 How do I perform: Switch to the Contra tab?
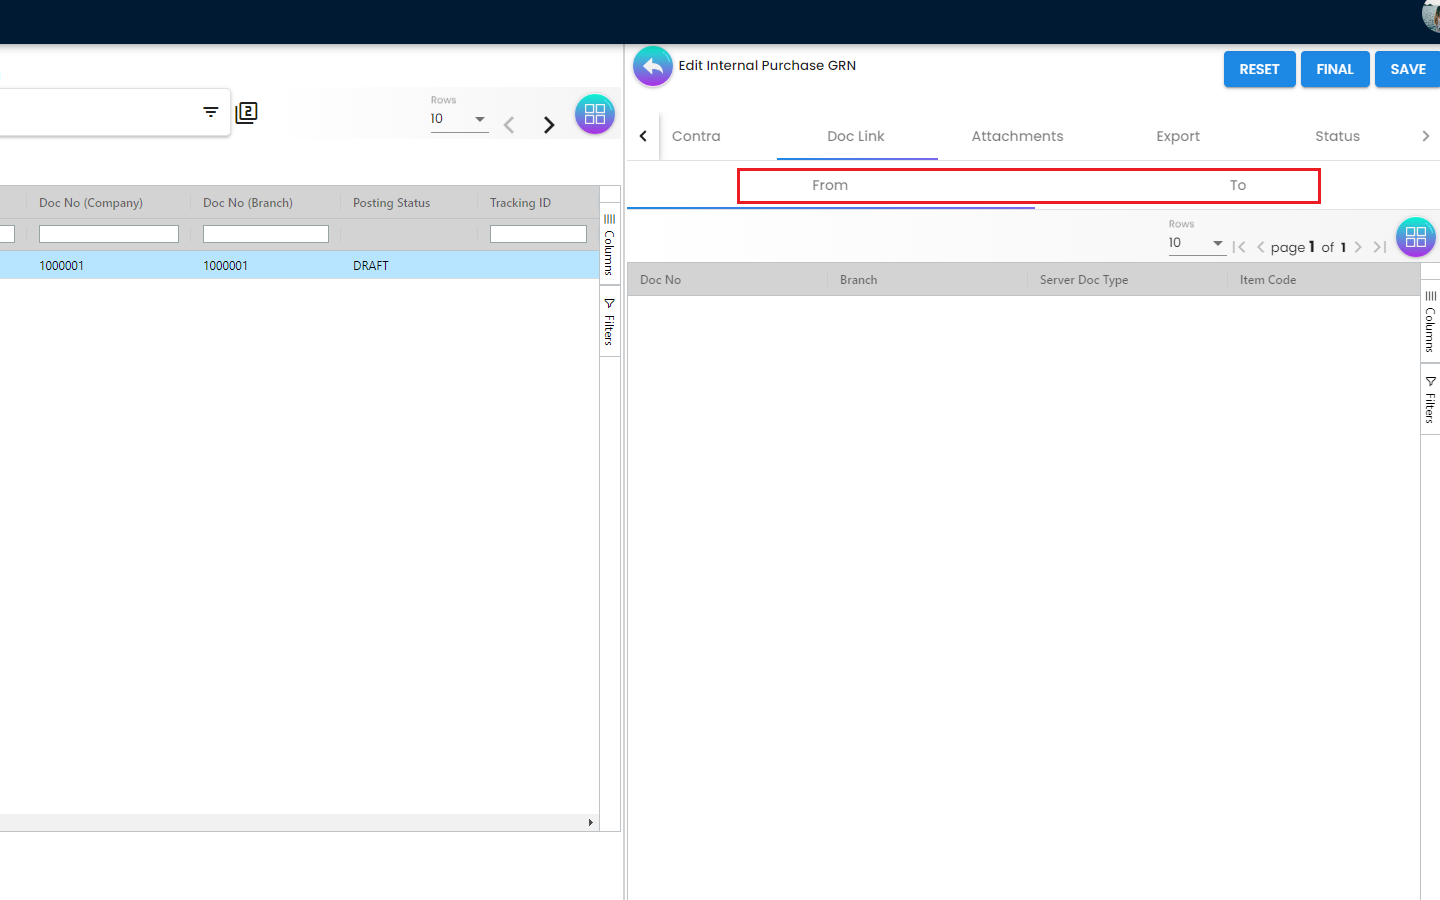696,136
